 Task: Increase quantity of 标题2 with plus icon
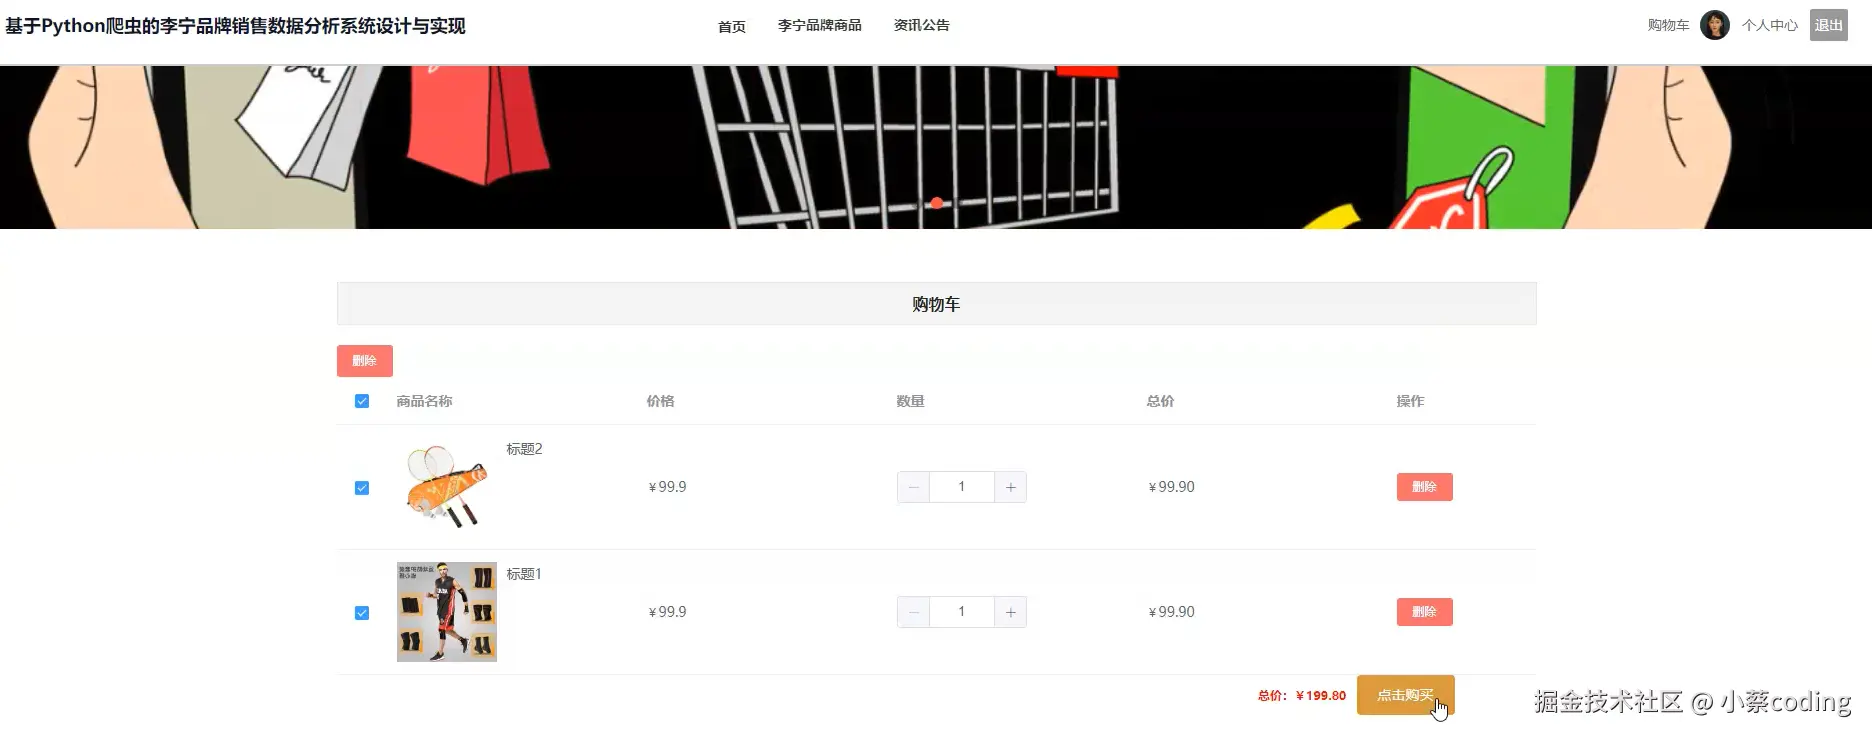tap(1011, 487)
